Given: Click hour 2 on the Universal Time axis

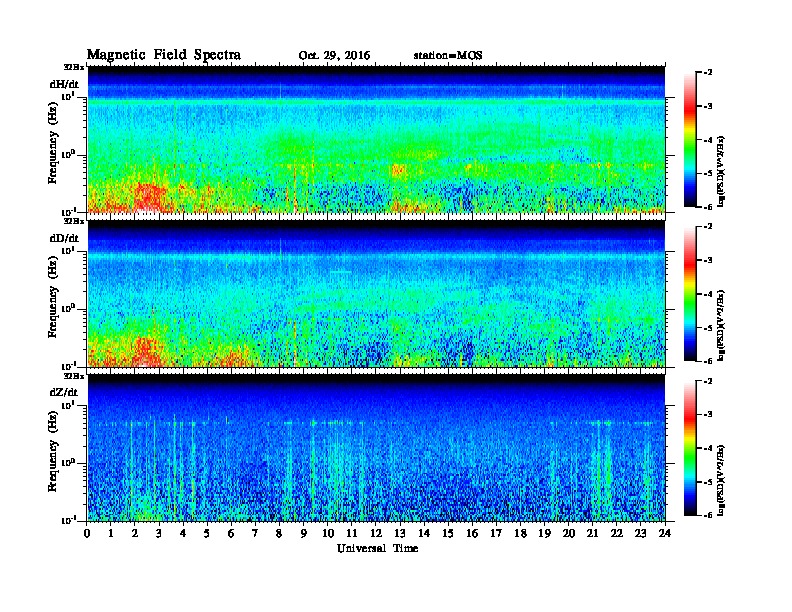Looking at the screenshot, I should [x=135, y=534].
